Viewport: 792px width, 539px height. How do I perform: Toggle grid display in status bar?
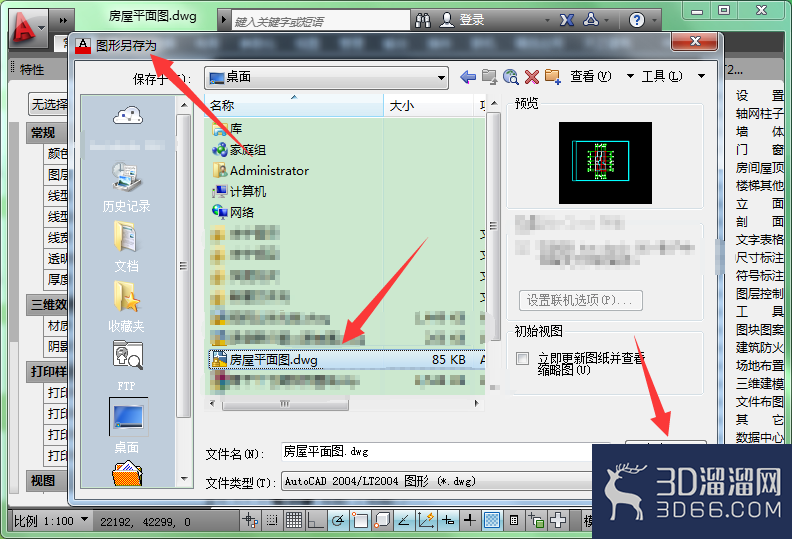pos(294,520)
